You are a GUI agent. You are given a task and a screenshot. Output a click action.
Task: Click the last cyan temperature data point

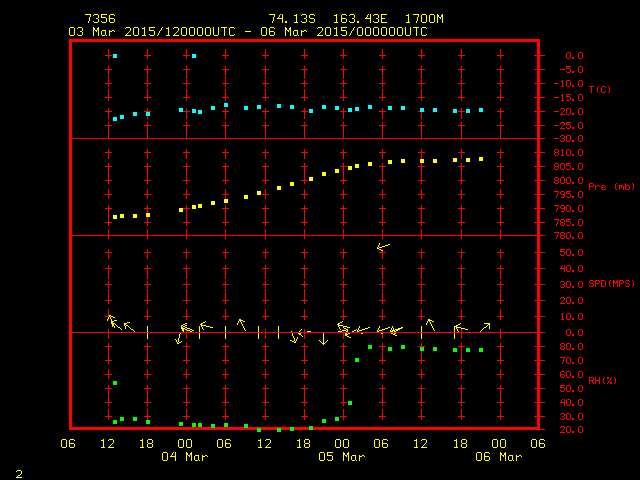481,110
